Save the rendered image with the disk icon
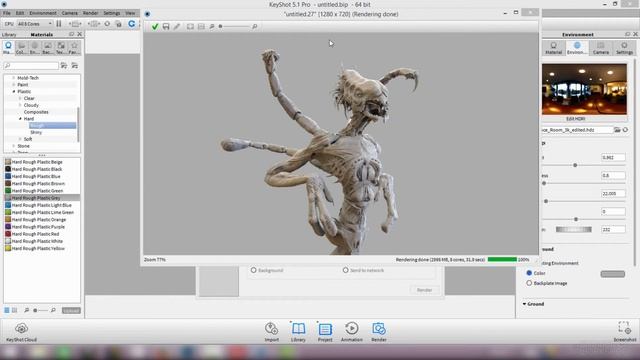Viewport: 640px width, 360px height. (x=166, y=27)
